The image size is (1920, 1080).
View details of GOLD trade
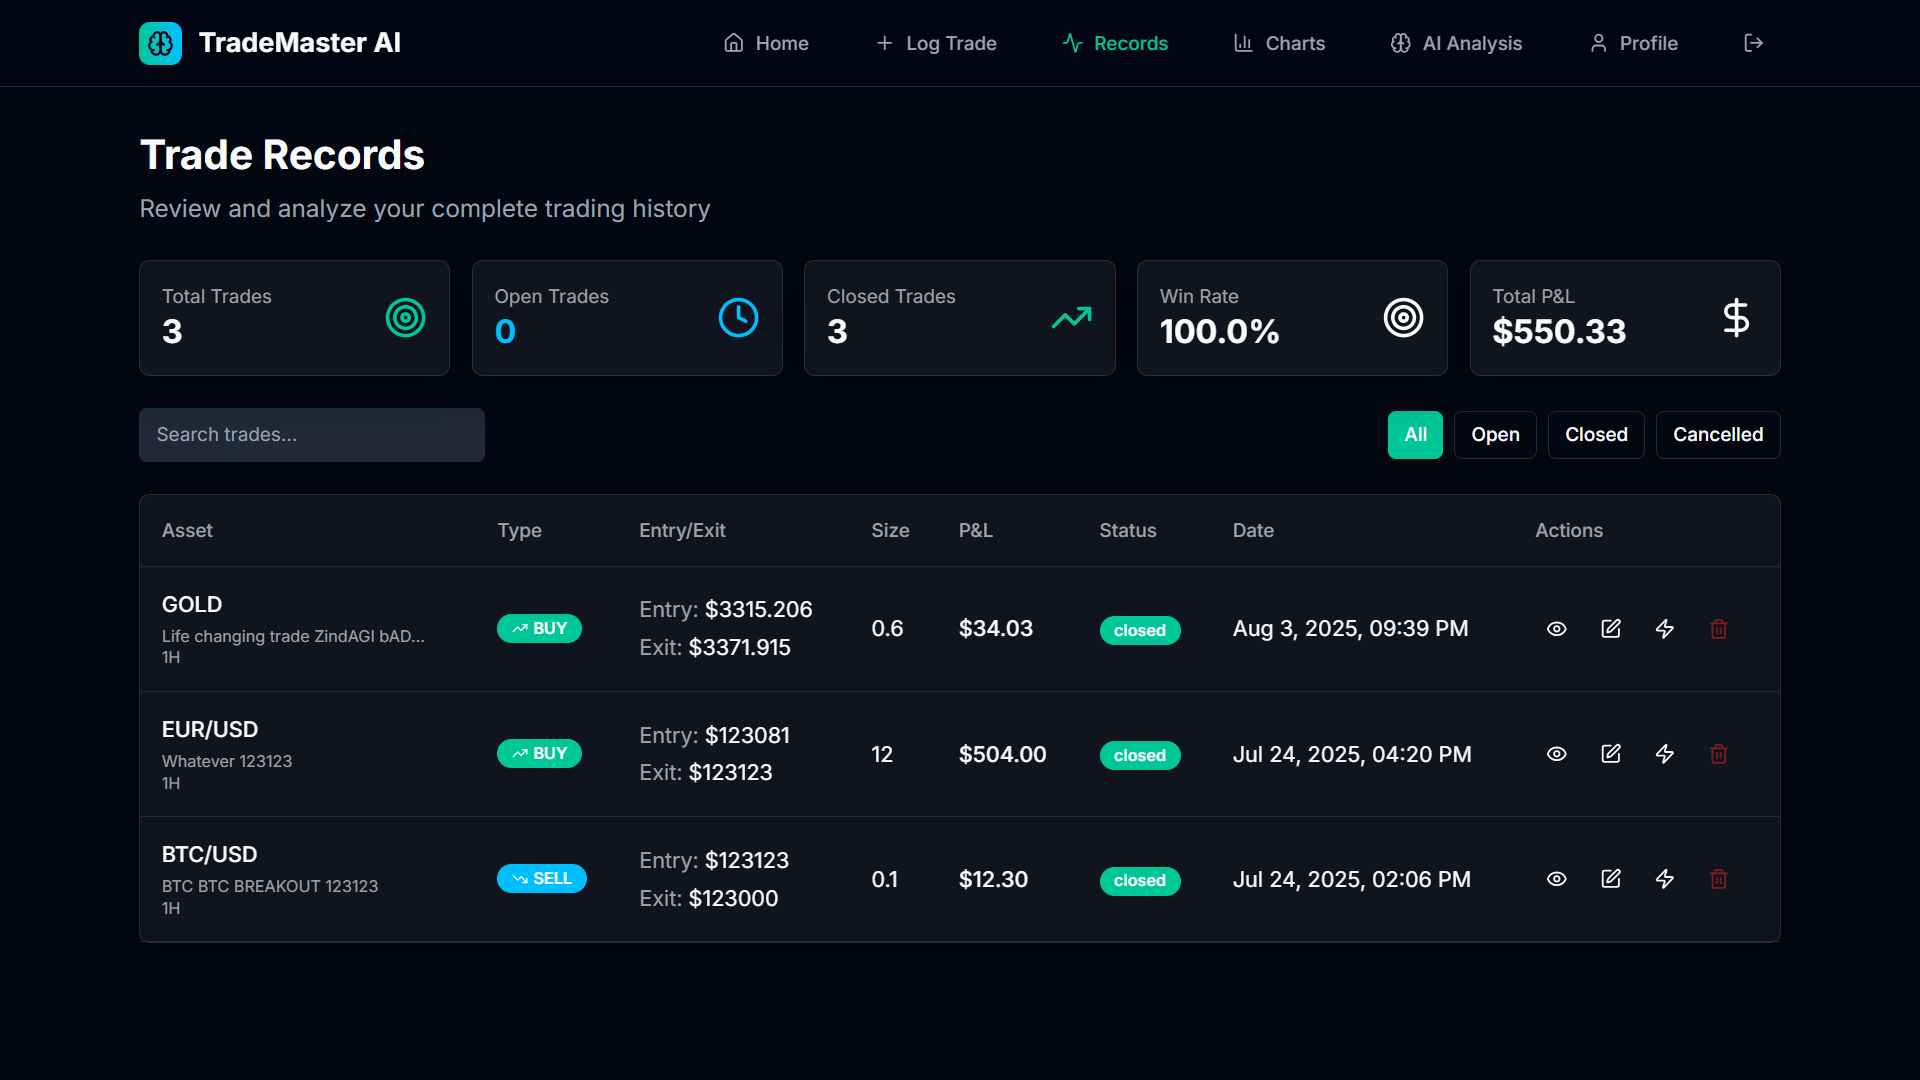(x=1556, y=629)
